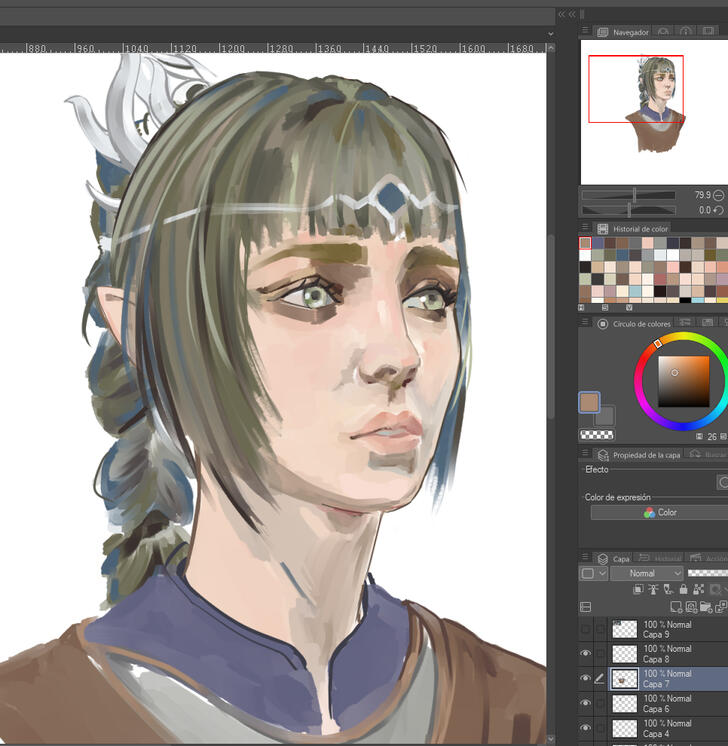Create a new layer folder

click(708, 607)
